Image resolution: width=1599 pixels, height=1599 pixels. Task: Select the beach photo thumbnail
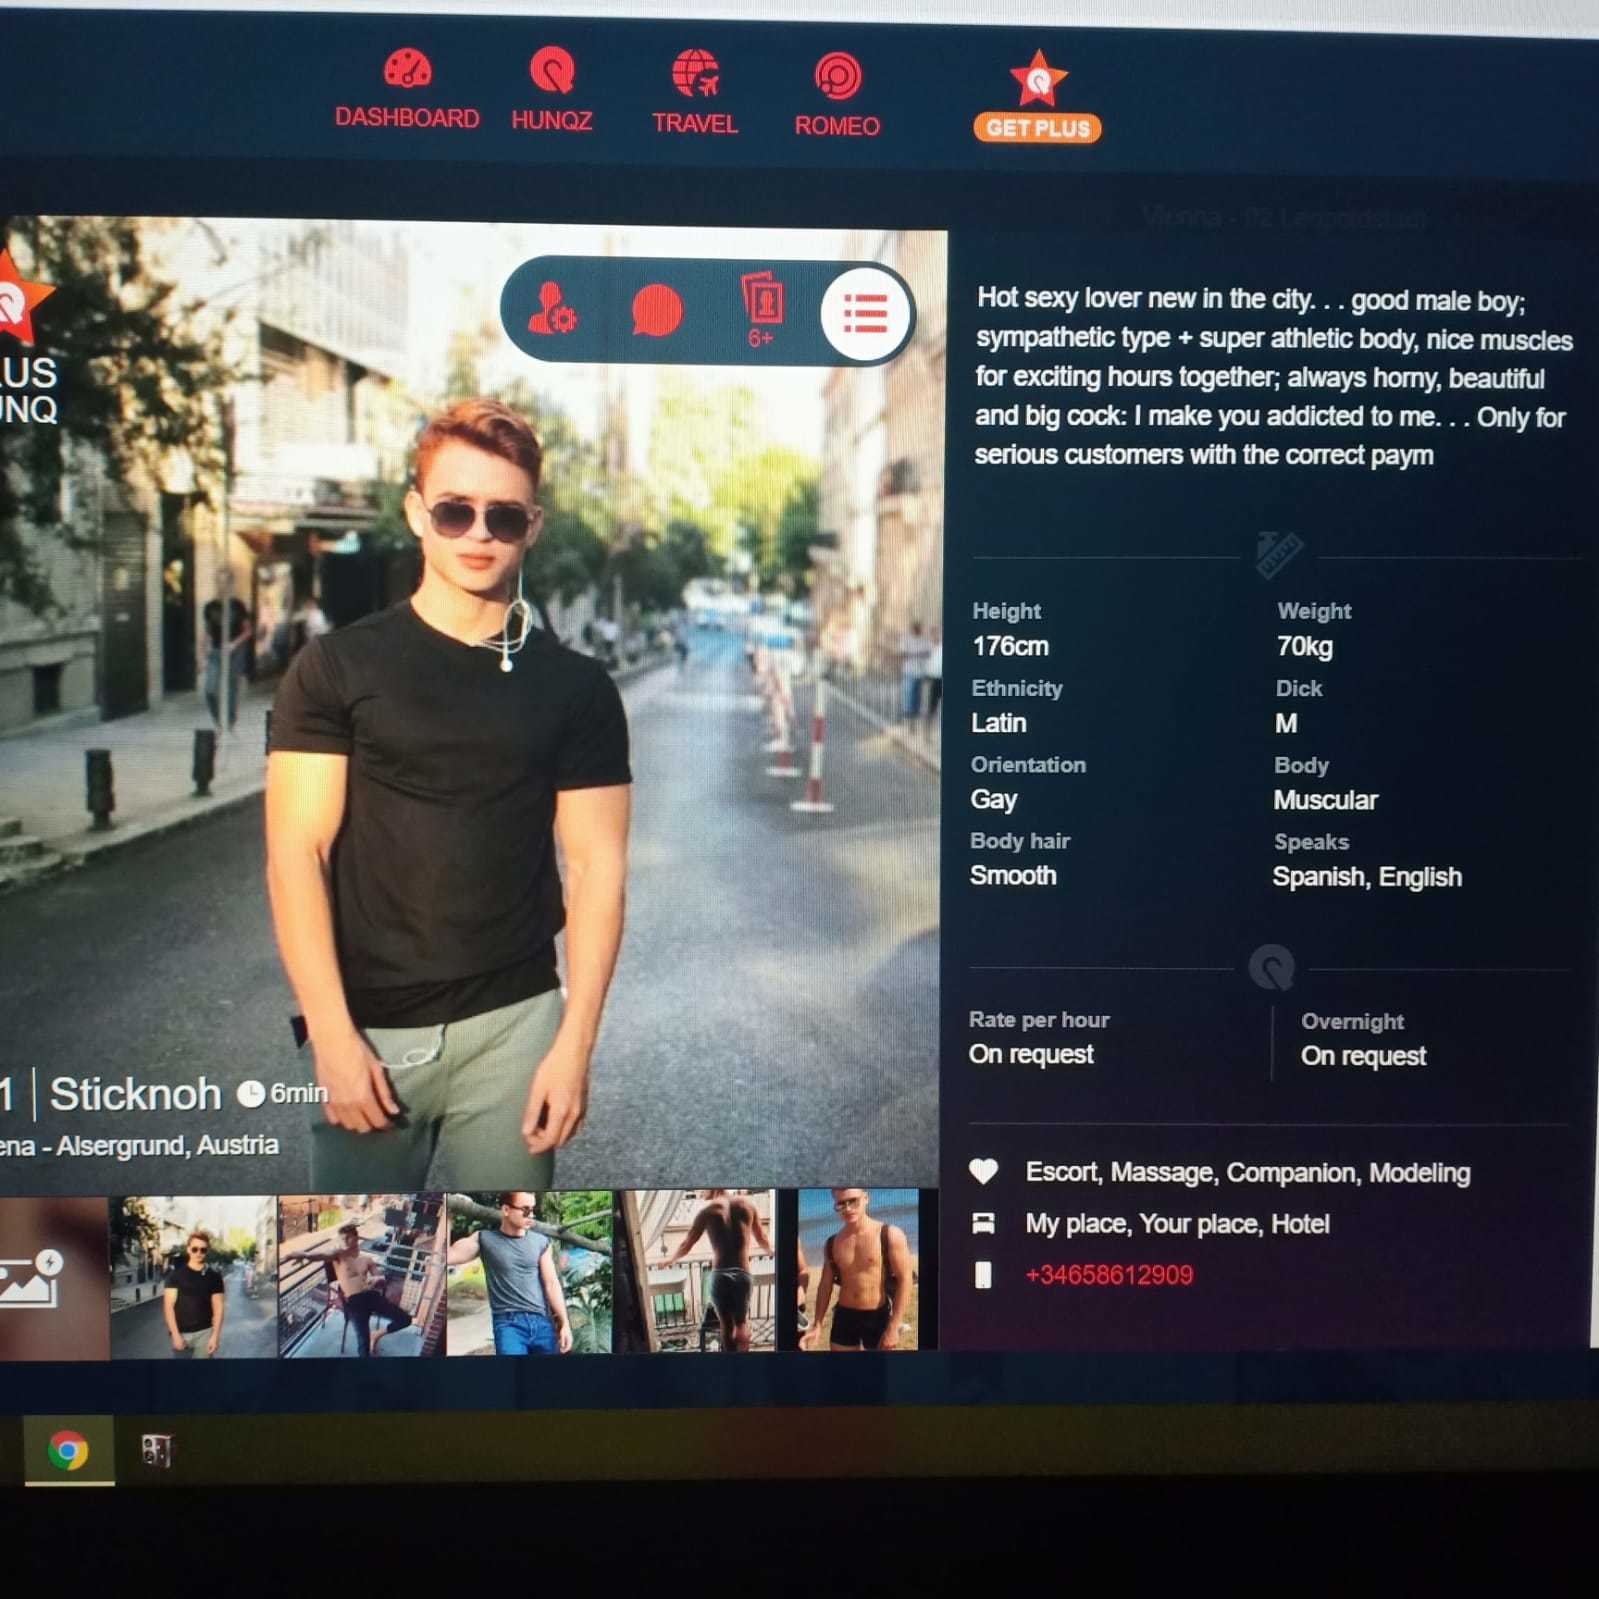(860, 1270)
